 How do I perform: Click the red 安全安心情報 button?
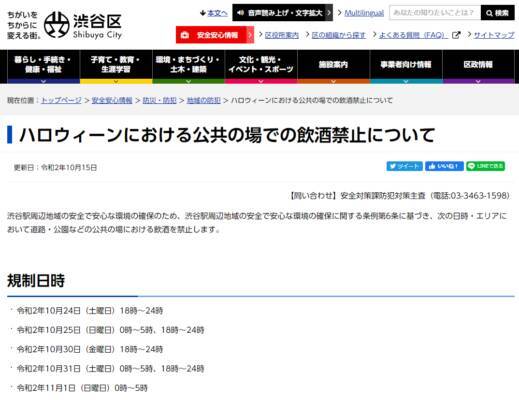pos(215,35)
